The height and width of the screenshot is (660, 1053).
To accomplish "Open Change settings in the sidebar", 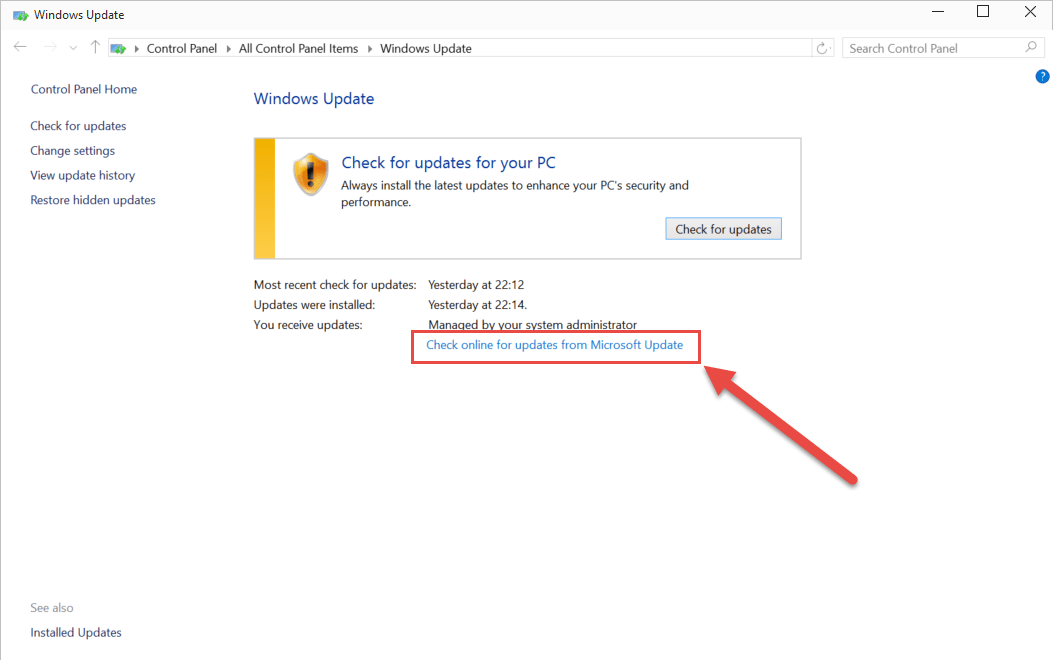I will [x=72, y=150].
